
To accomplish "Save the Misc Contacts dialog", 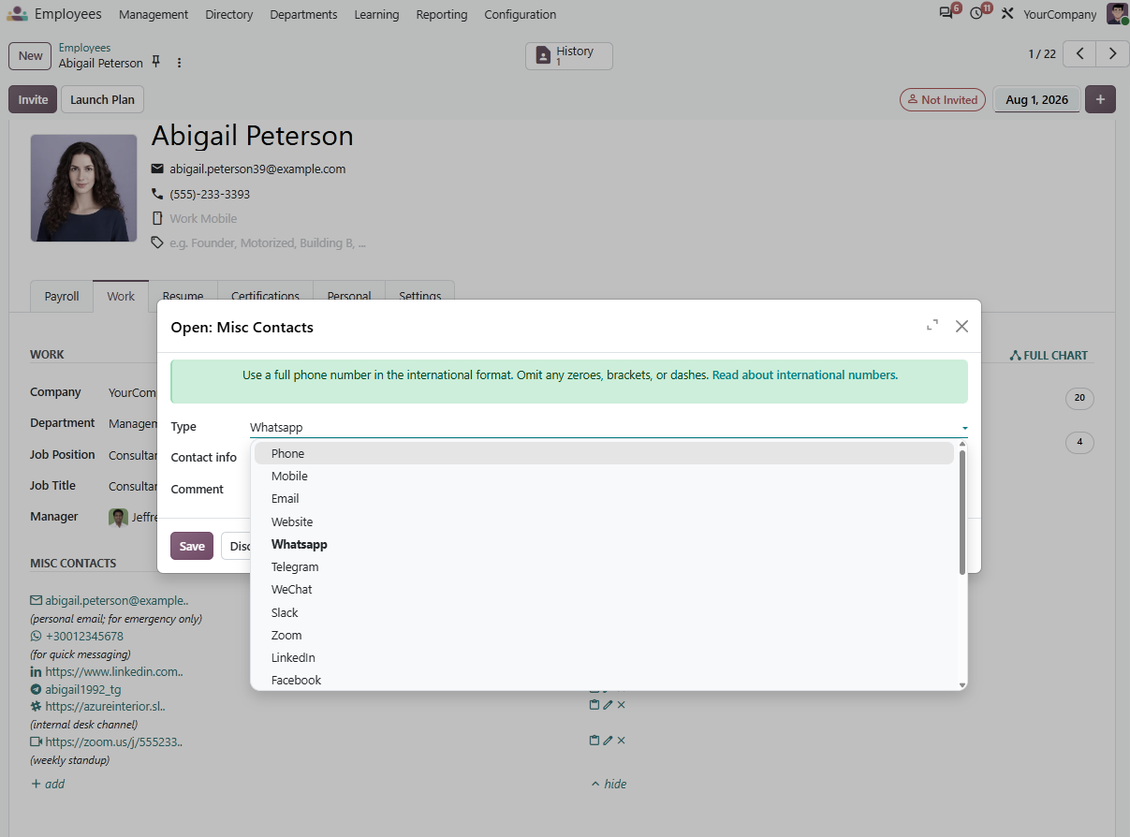I will 192,546.
